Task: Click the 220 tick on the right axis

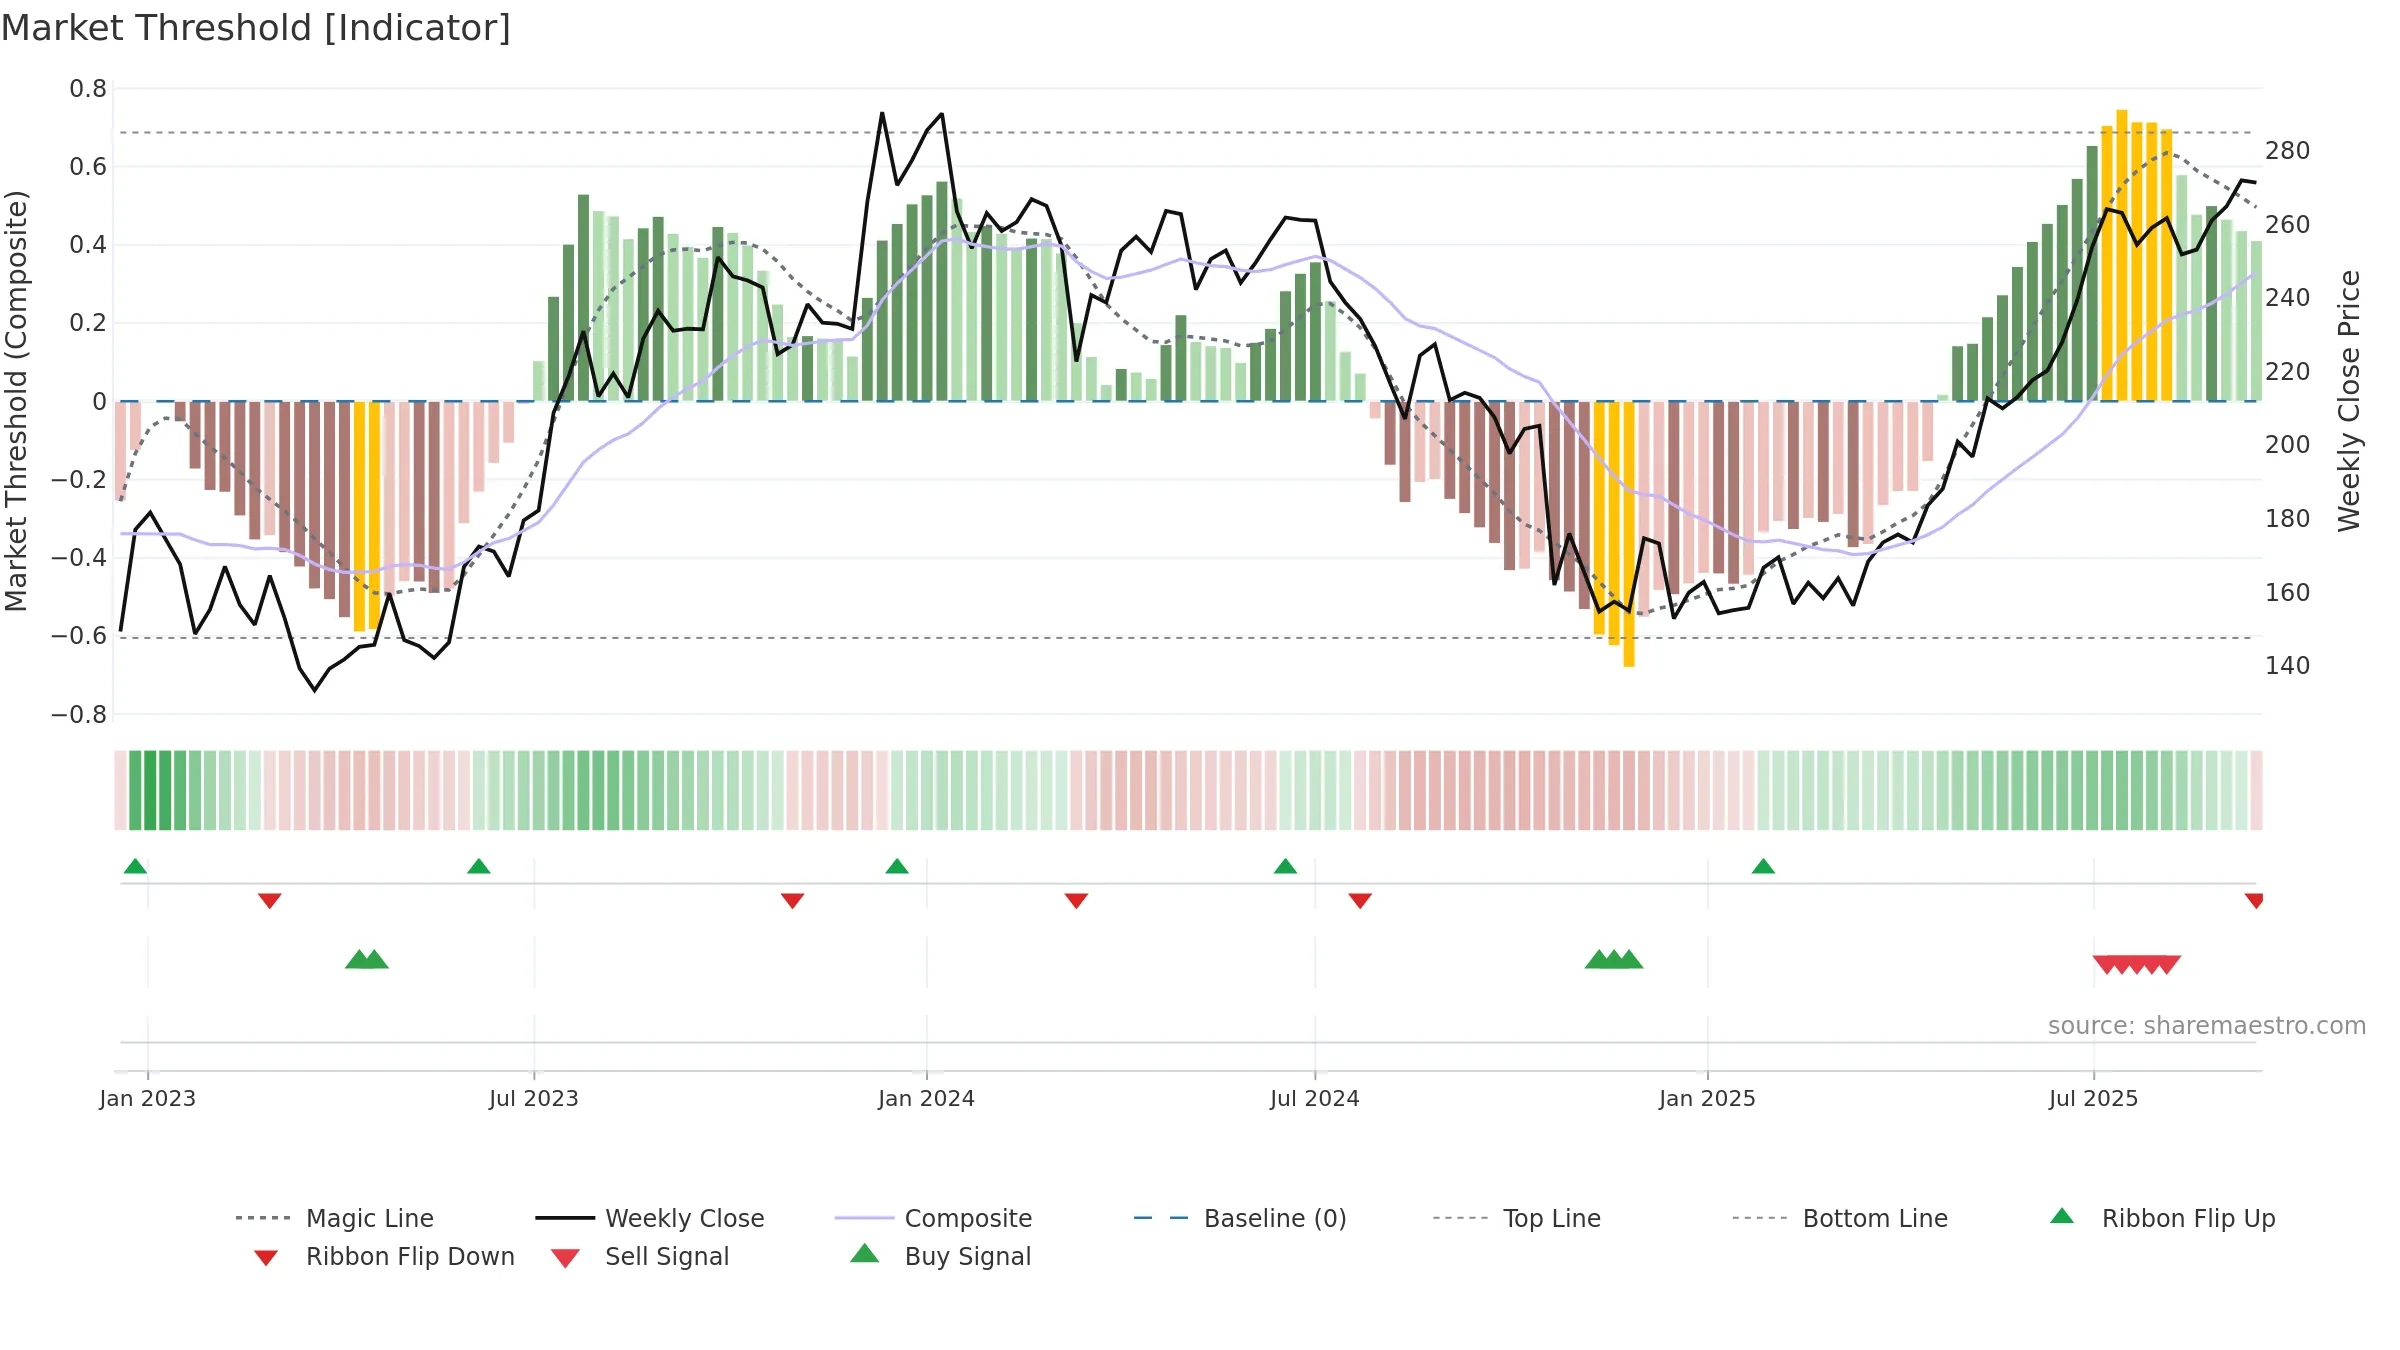Action: [2288, 372]
